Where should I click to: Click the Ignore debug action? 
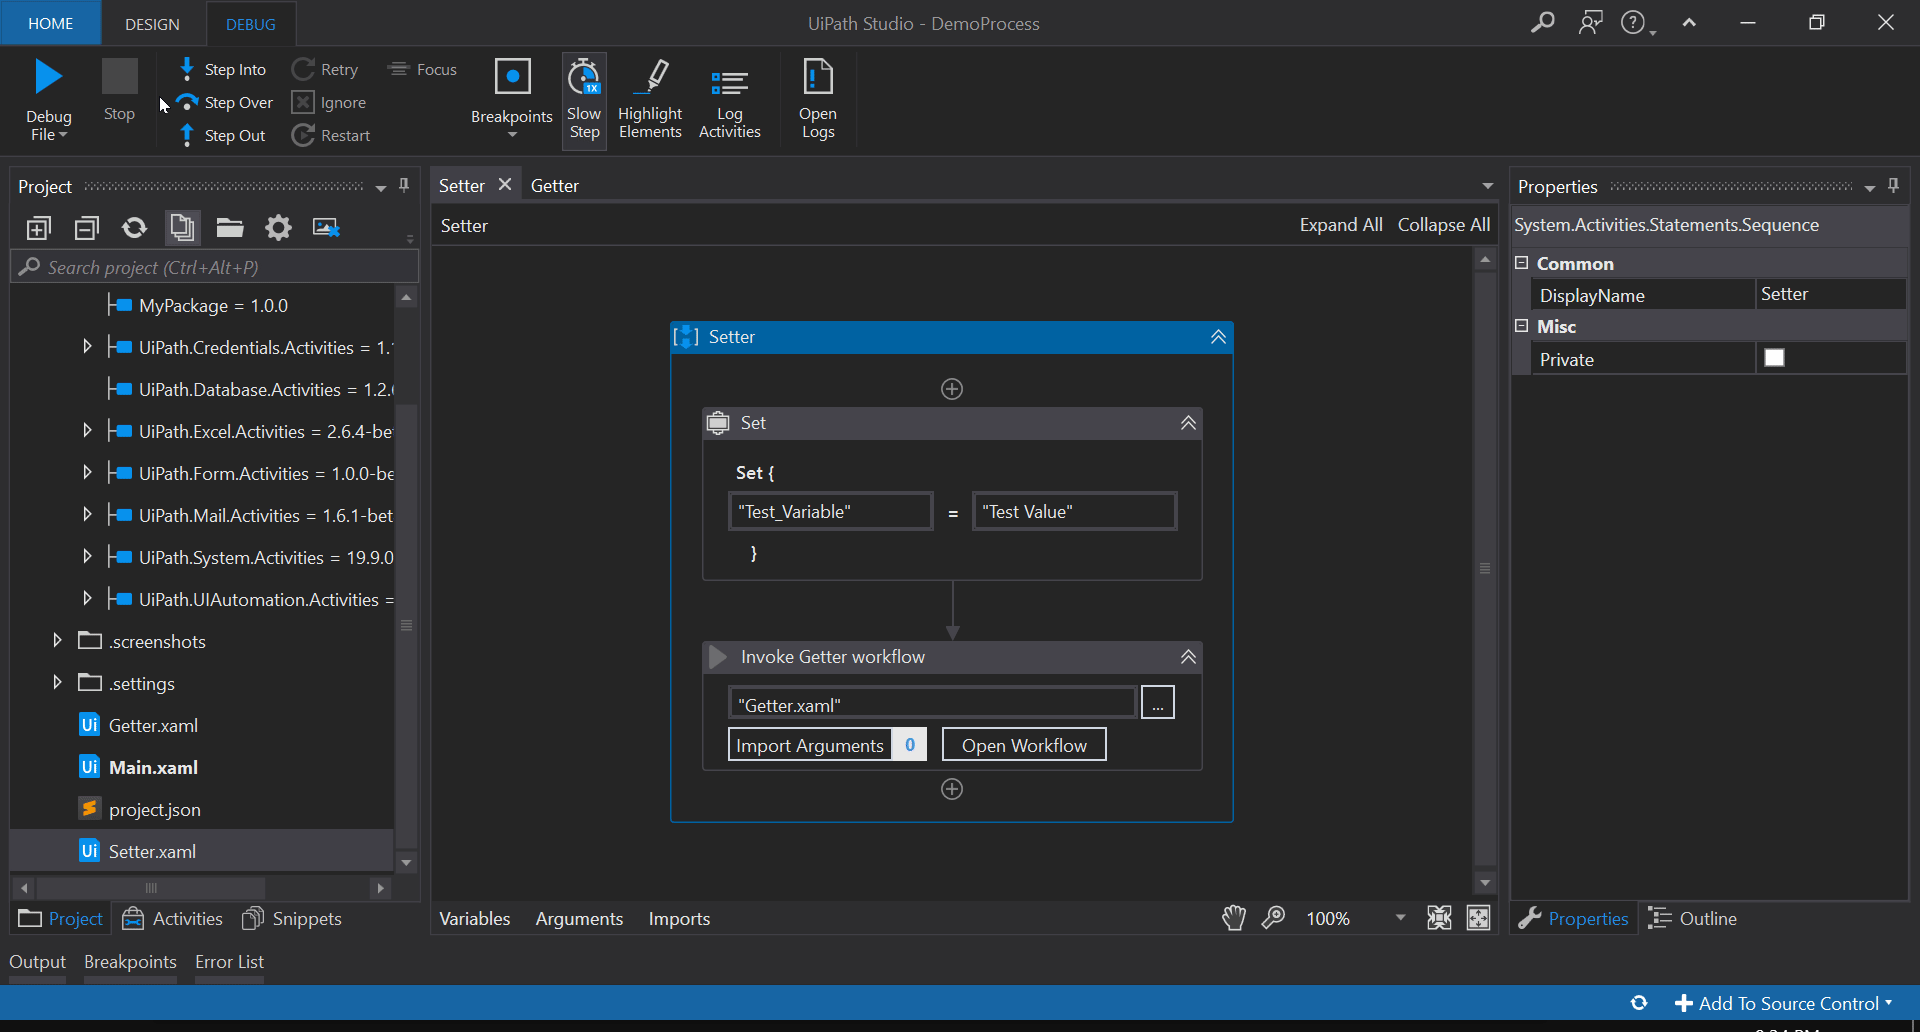pos(329,102)
